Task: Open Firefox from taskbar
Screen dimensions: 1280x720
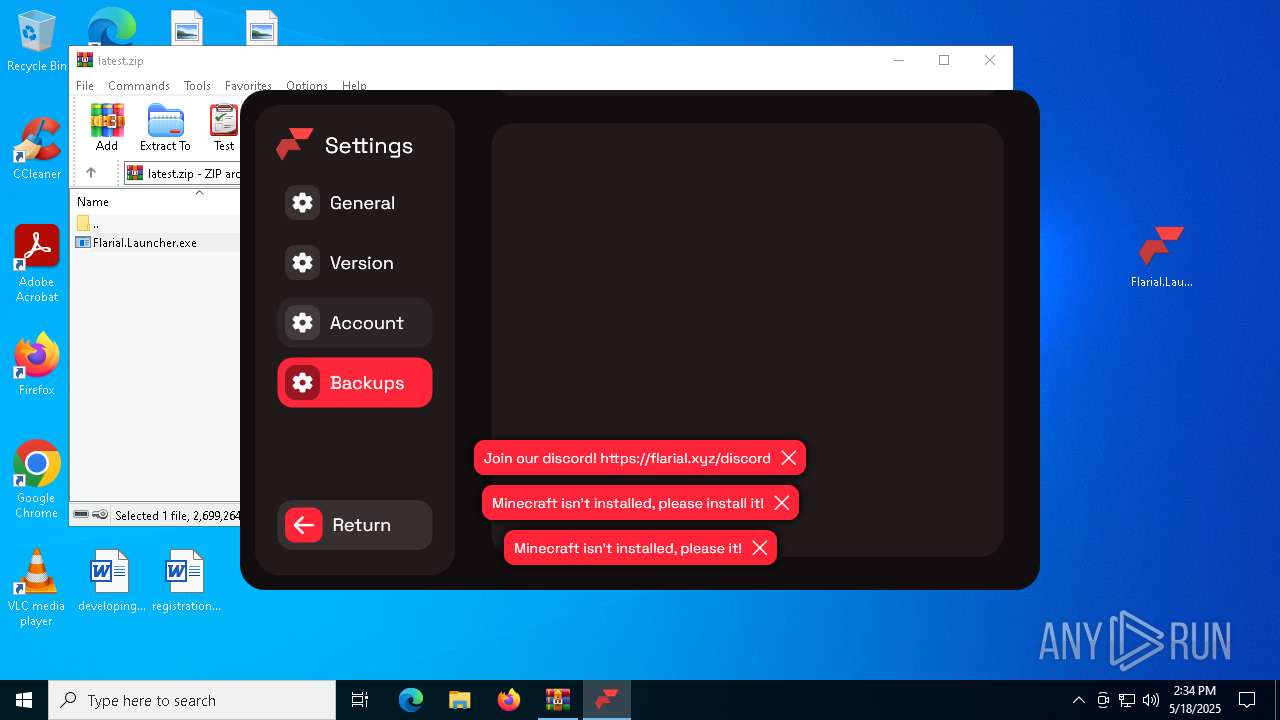Action: pos(509,700)
